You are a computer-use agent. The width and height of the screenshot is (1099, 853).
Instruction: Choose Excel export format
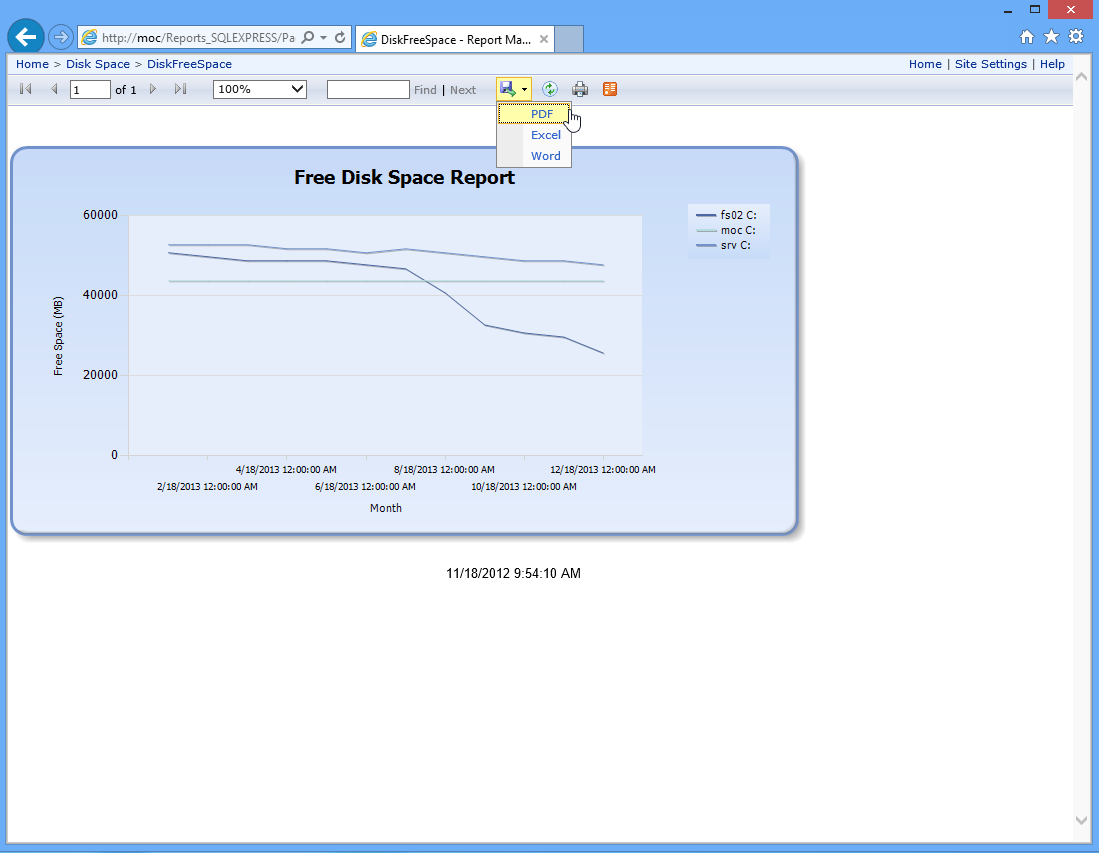[x=546, y=135]
